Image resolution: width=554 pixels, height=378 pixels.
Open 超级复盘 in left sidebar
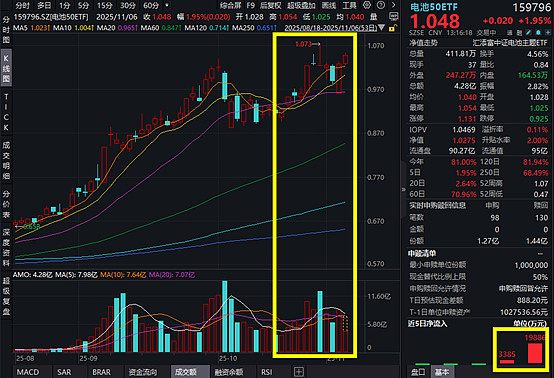[x=6, y=296]
